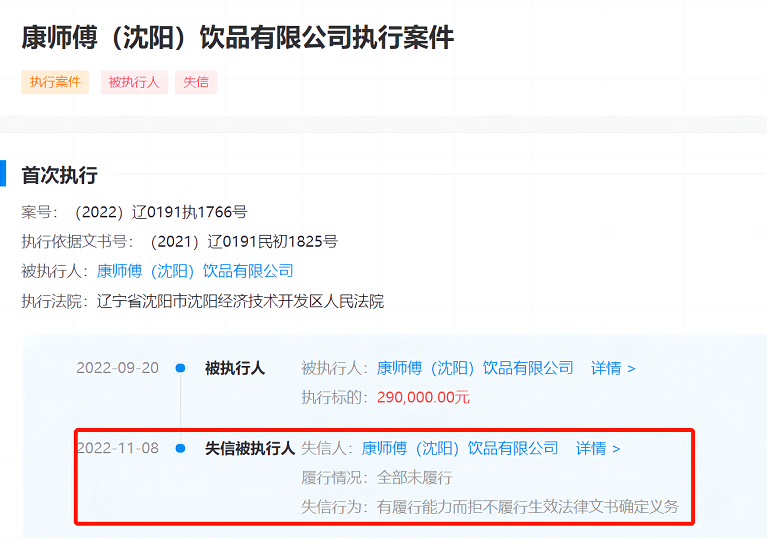Click the red 290,000.00元 amount

423,397
